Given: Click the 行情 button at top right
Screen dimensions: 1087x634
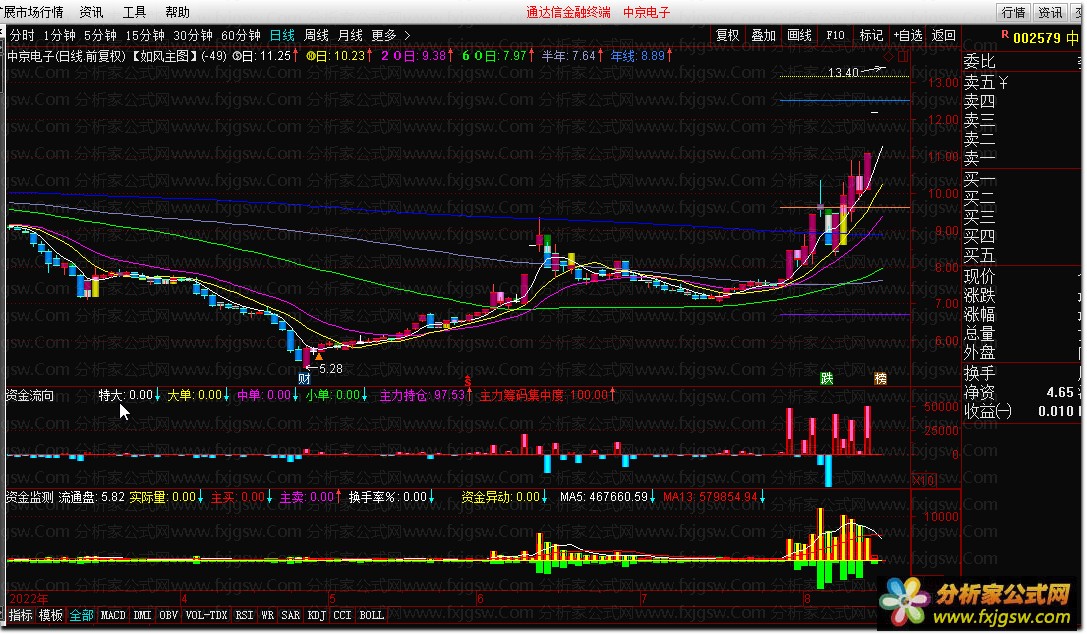Looking at the screenshot, I should click(x=1014, y=12).
